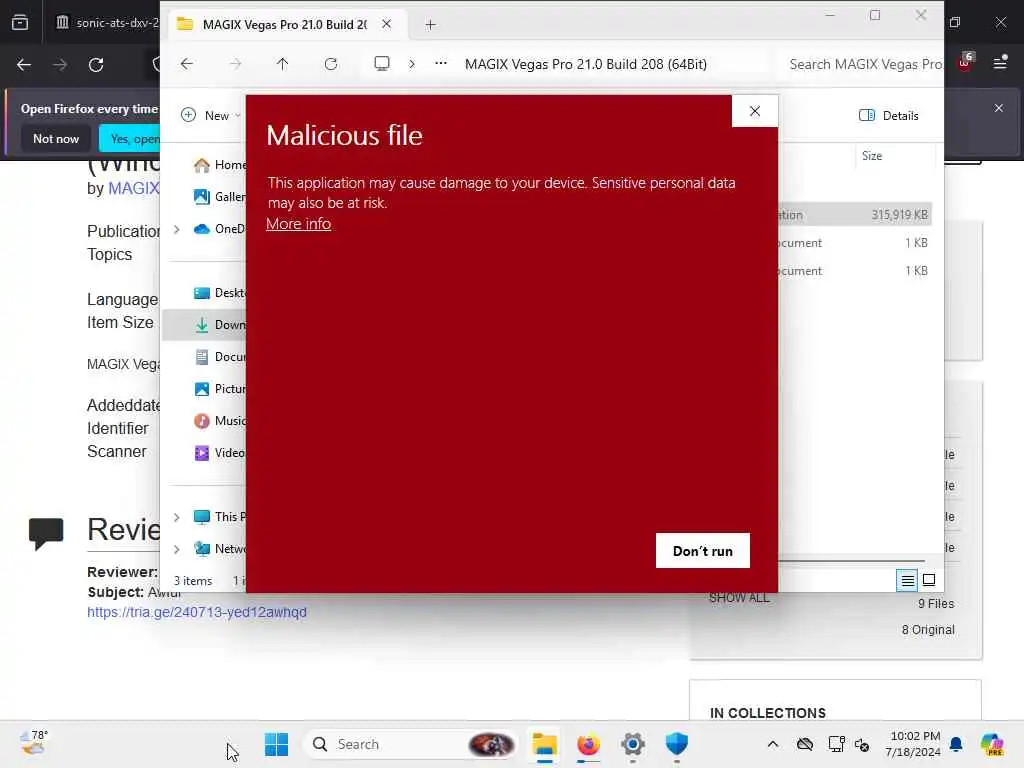1024x768 pixels.
Task: Open the New item dropdown in Explorer
Action: tap(211, 116)
